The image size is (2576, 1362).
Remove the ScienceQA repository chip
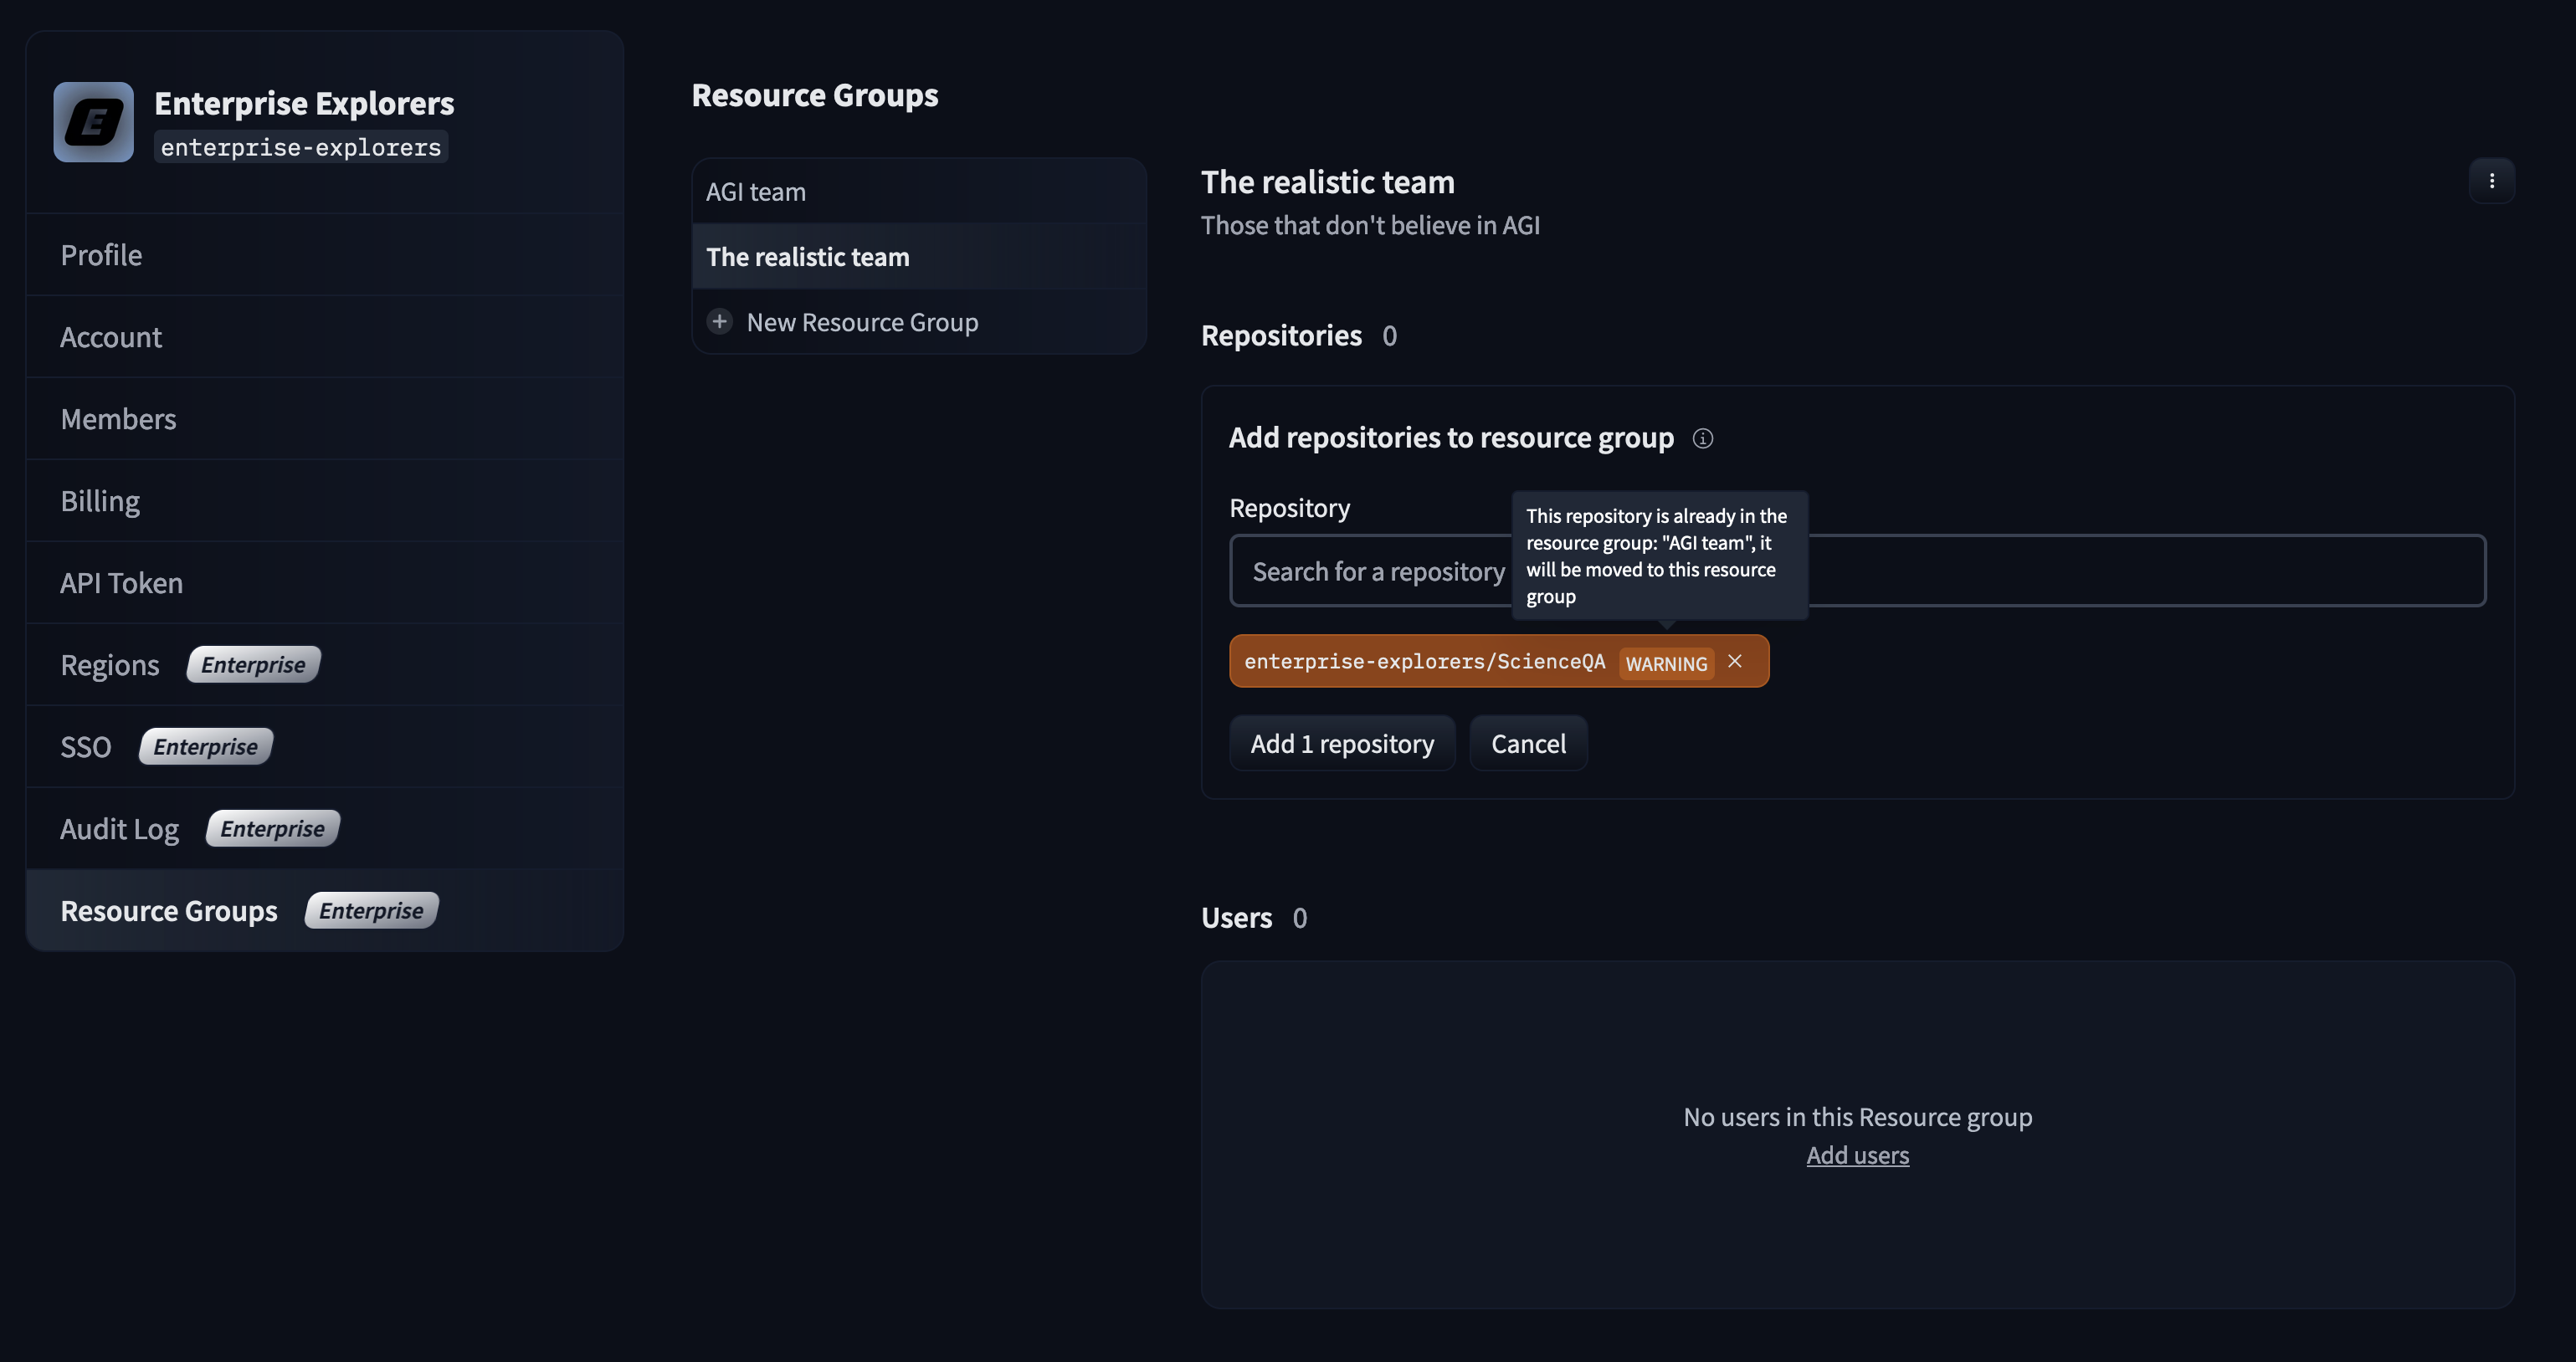tap(1735, 661)
